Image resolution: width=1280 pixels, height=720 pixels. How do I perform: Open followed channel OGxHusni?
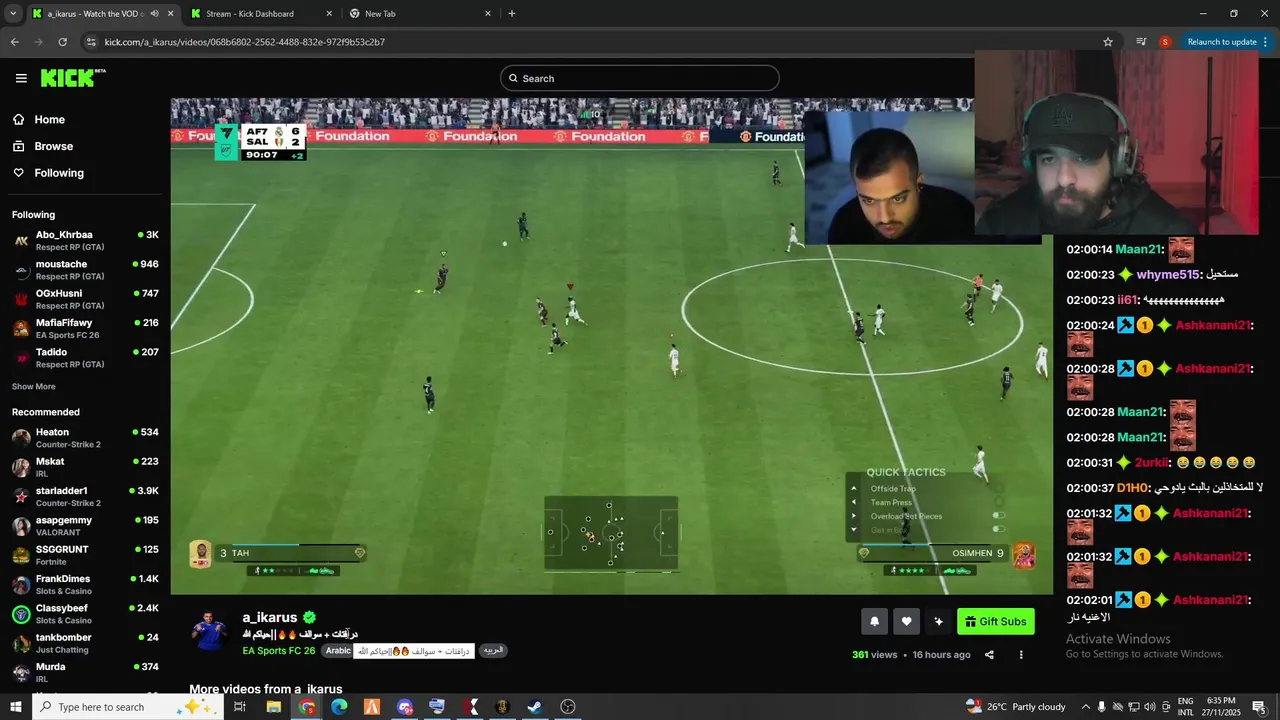coord(85,299)
